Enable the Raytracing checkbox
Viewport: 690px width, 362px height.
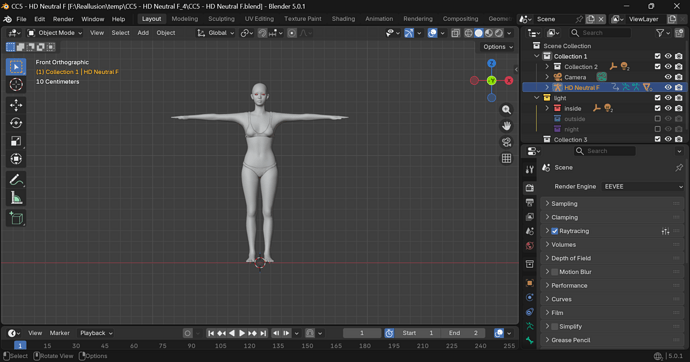click(554, 231)
